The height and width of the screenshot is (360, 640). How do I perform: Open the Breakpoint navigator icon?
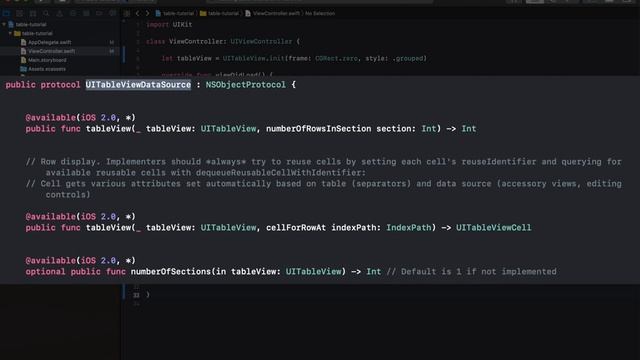click(x=99, y=13)
